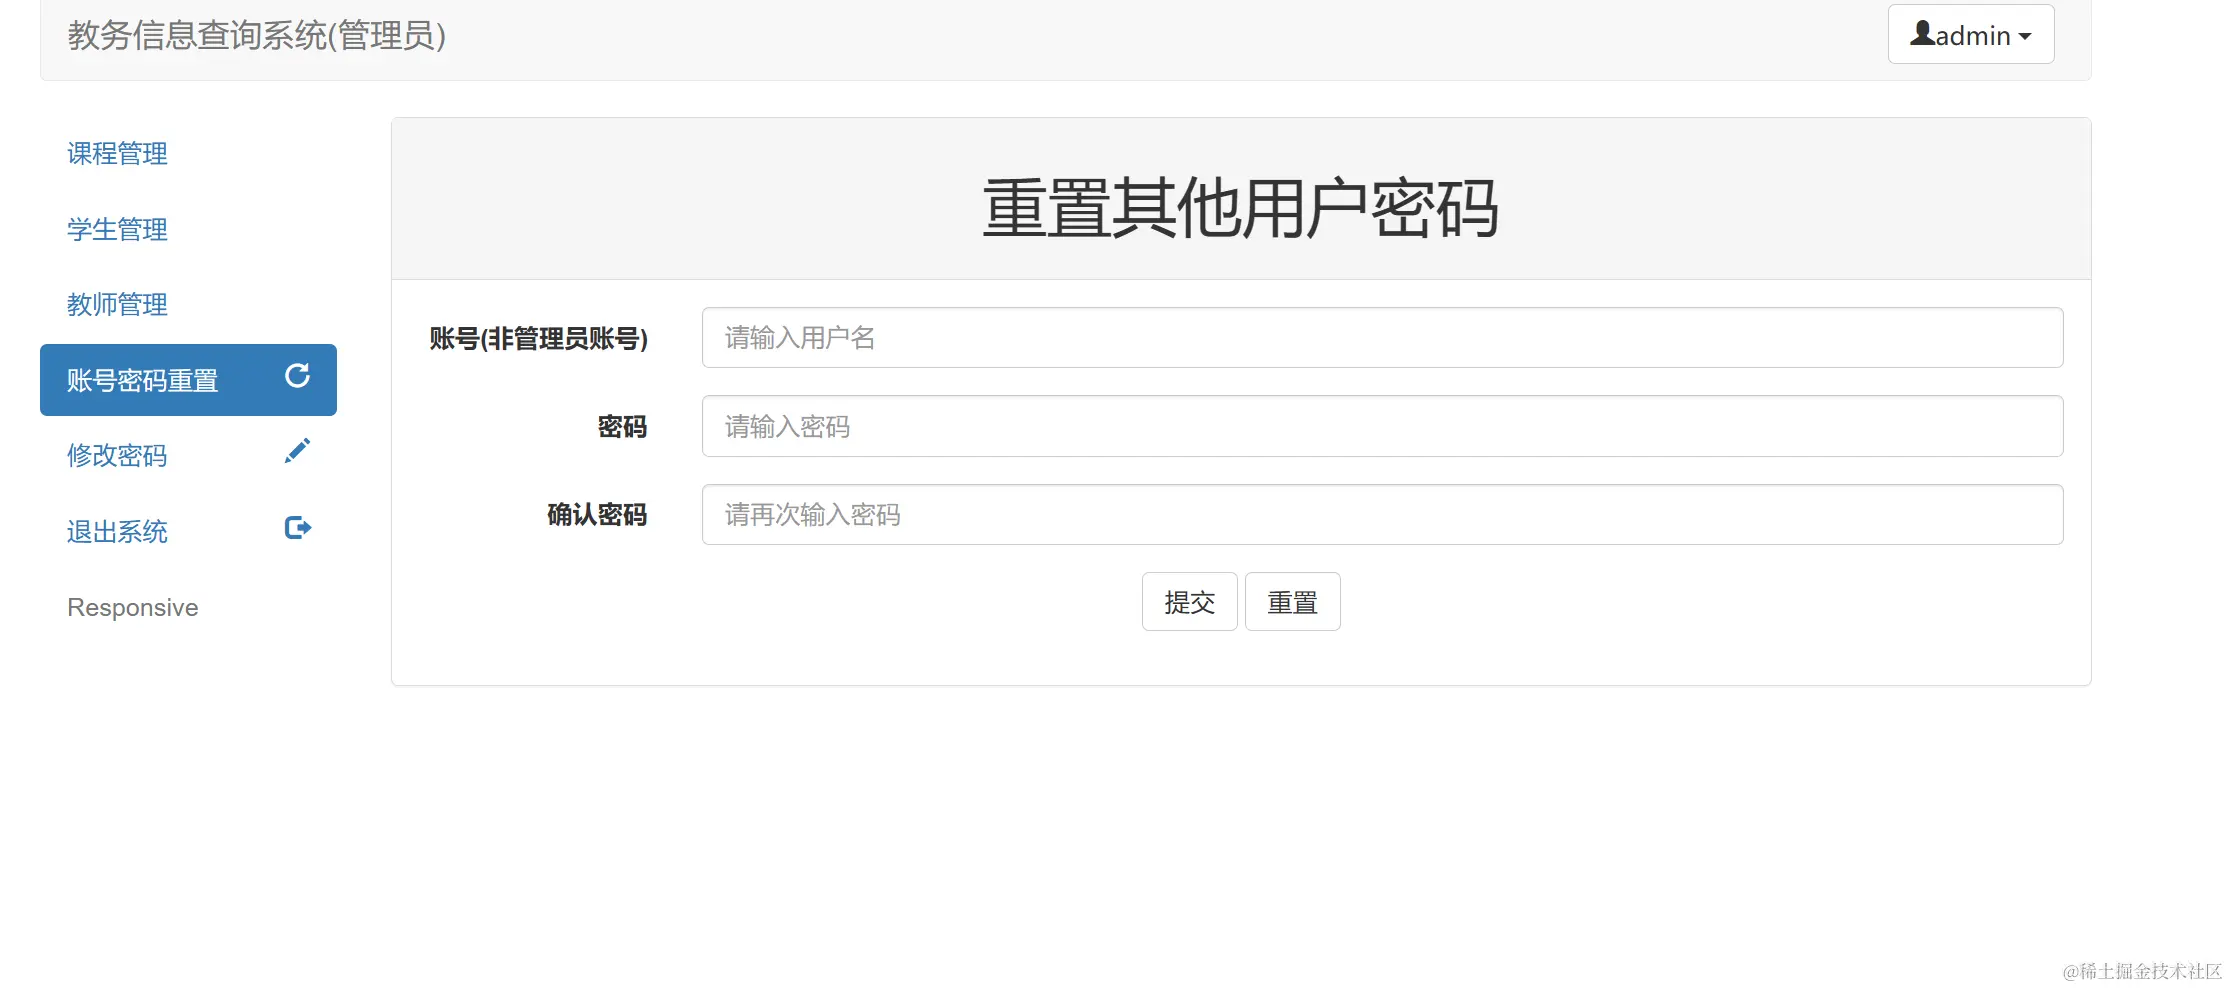The height and width of the screenshot is (988, 2229).
Task: Click the Responsive link
Action: (x=132, y=607)
